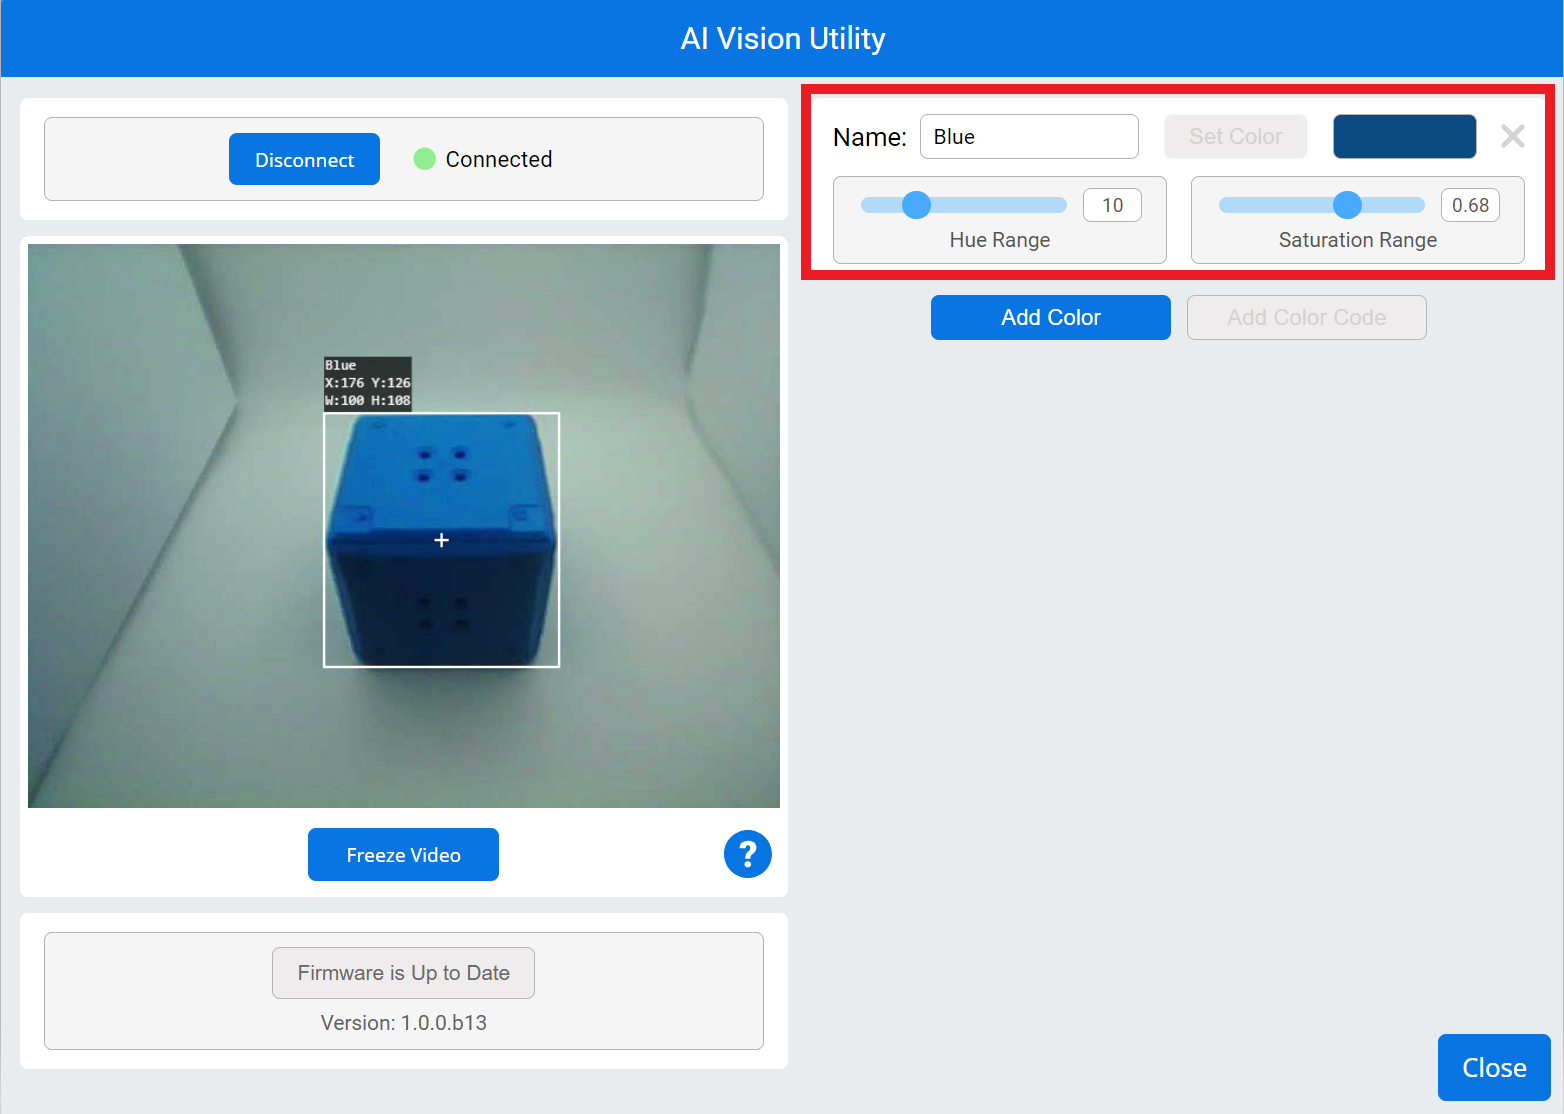Edit the color Name field showing Blue
1564x1114 pixels.
1029,136
